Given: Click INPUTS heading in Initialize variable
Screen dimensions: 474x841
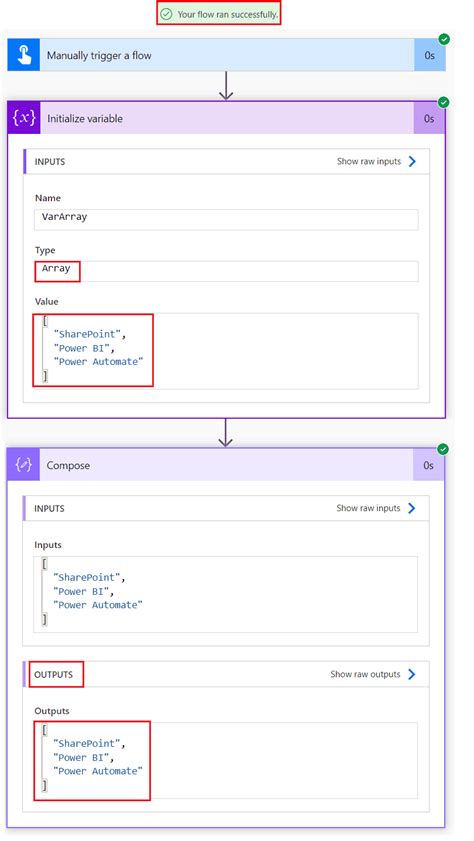Looking at the screenshot, I should pyautogui.click(x=50, y=161).
